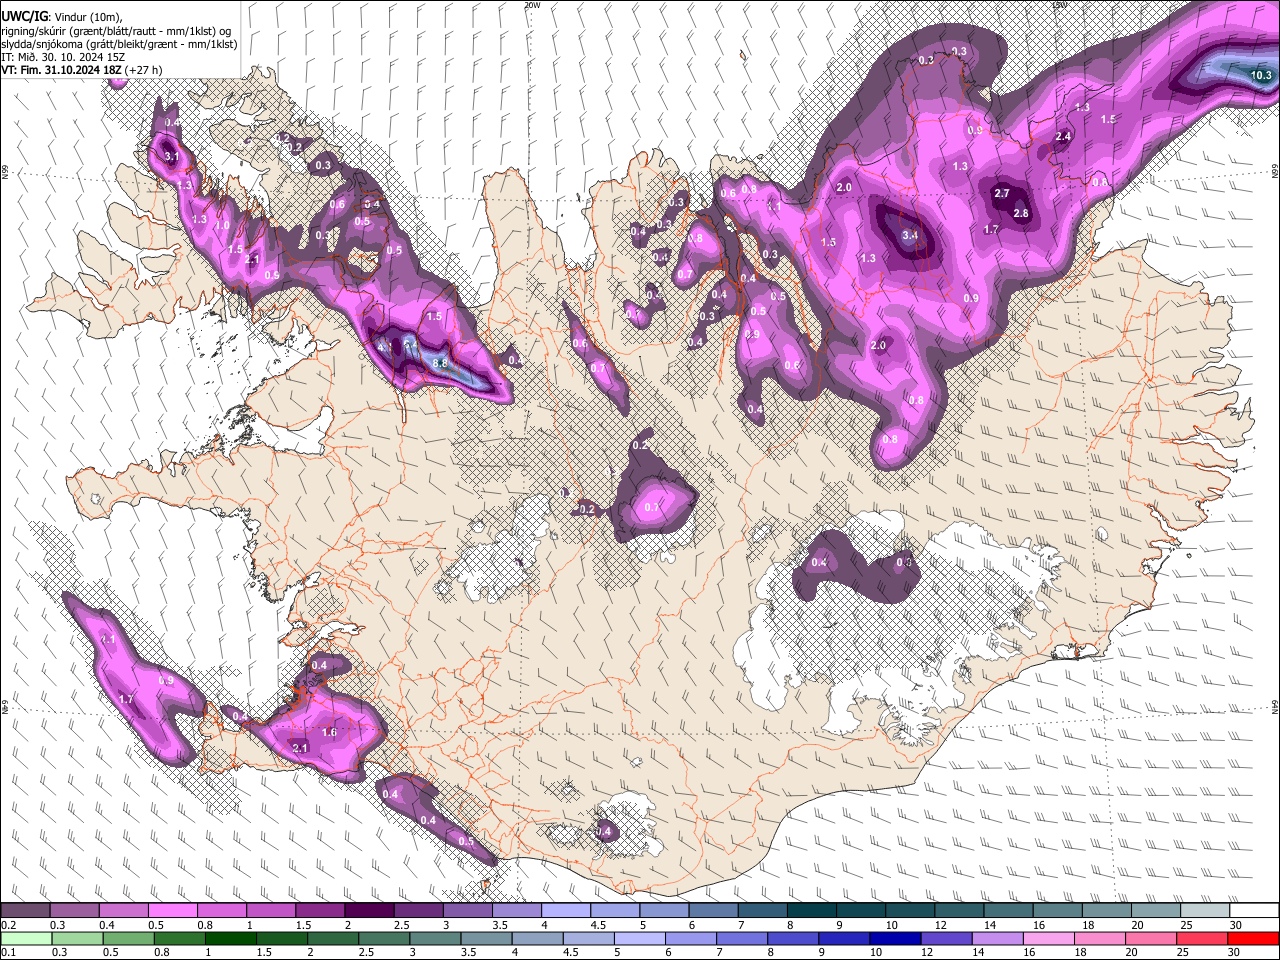Click the 3.1 value in the Westfjords
This screenshot has height=960, width=1280.
[x=171, y=156]
